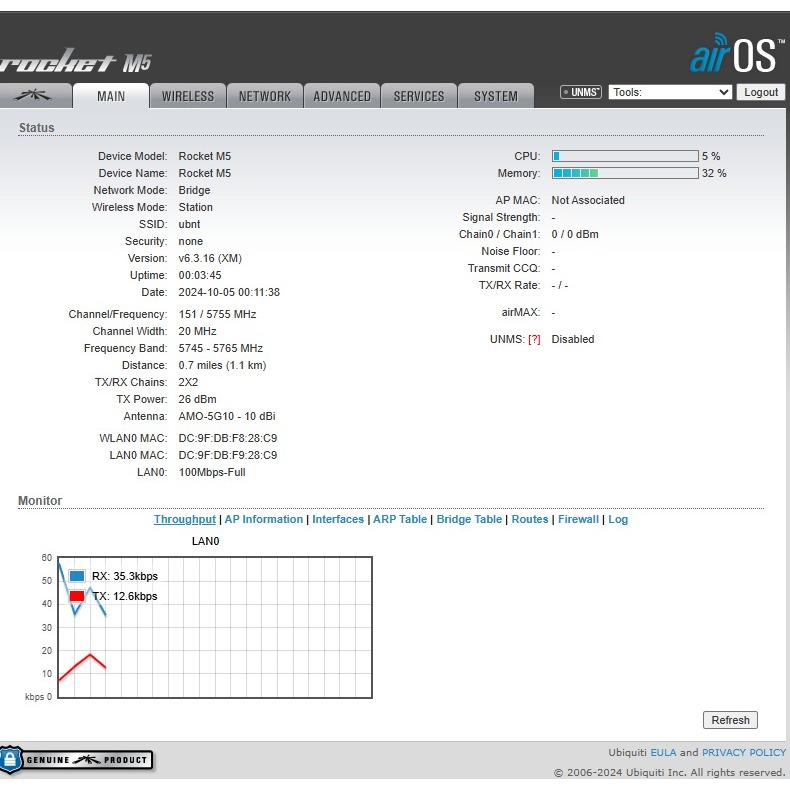Log out with the Logout button
This screenshot has width=790, height=790.
coord(761,92)
